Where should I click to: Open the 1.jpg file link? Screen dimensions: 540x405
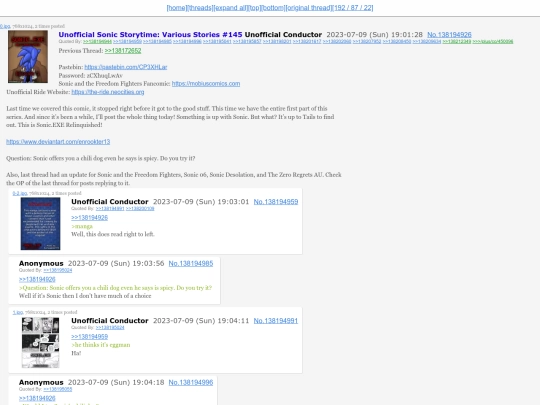[18, 312]
